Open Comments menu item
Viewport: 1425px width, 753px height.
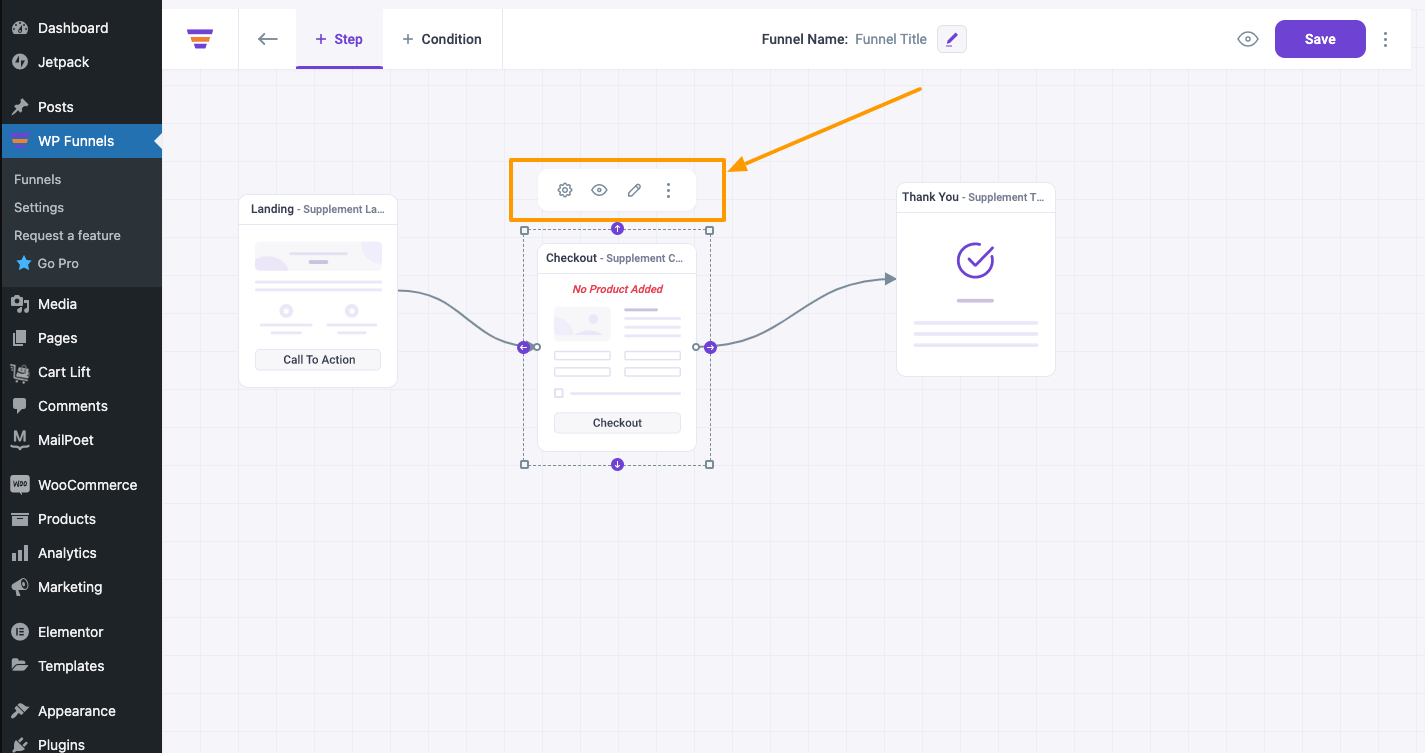[x=81, y=406]
